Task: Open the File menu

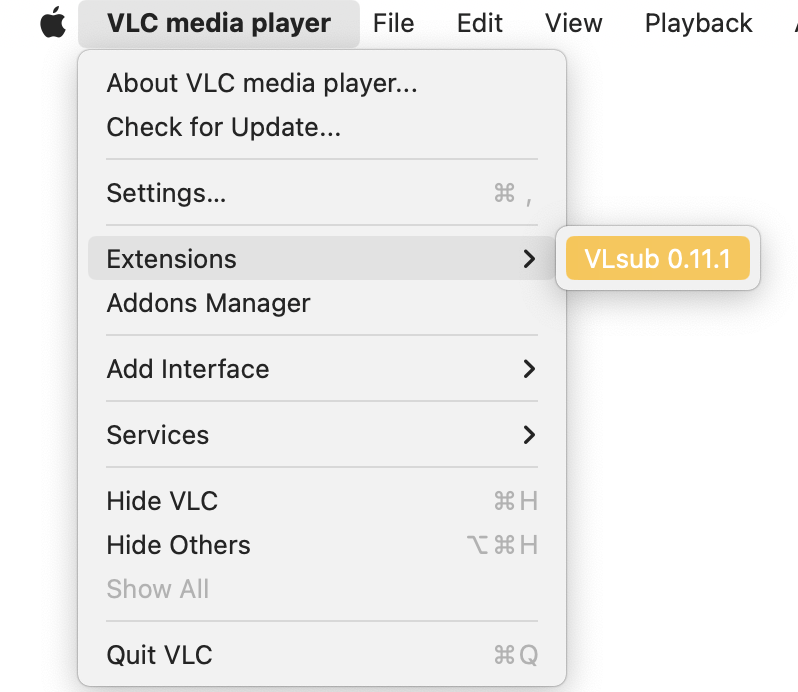Action: pos(393,23)
